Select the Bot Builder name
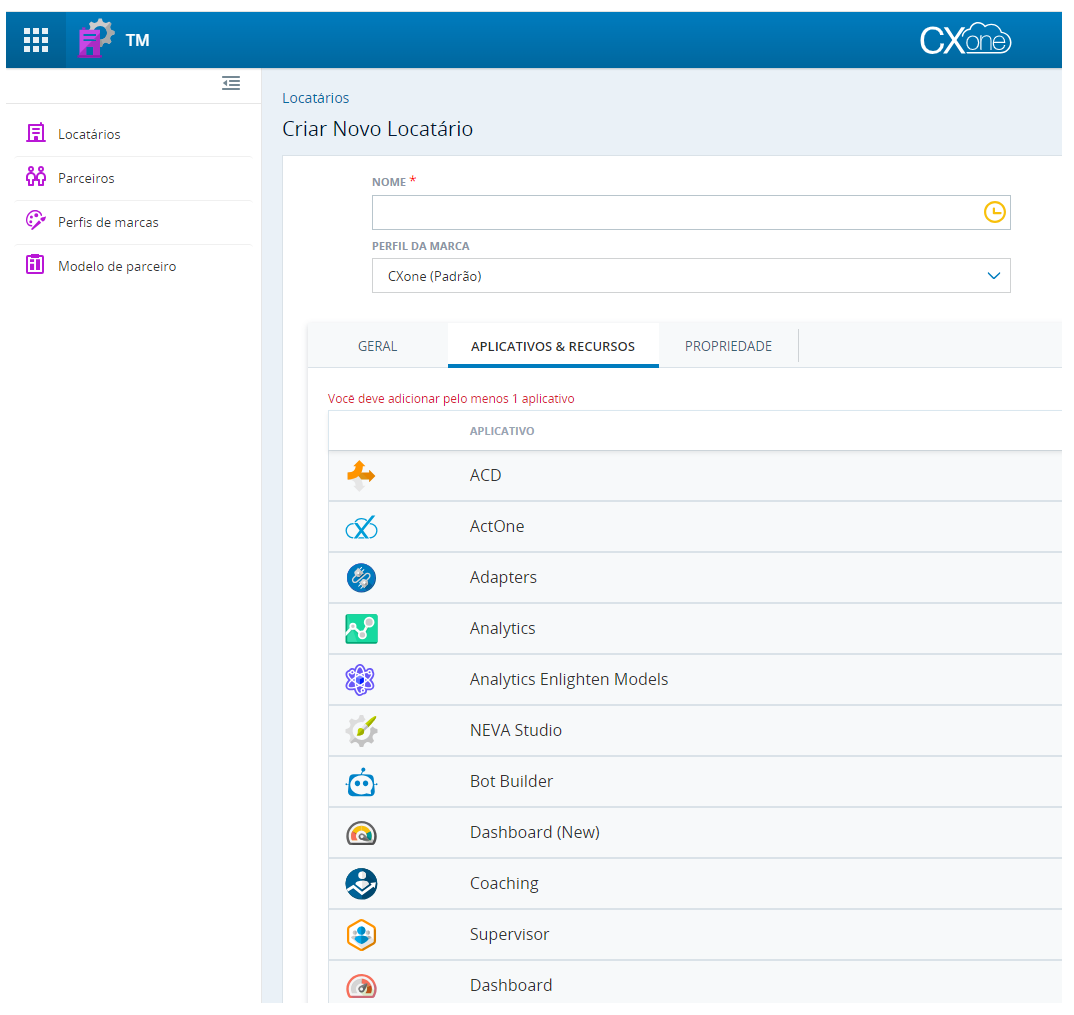The height and width of the screenshot is (1015, 1074). click(512, 781)
